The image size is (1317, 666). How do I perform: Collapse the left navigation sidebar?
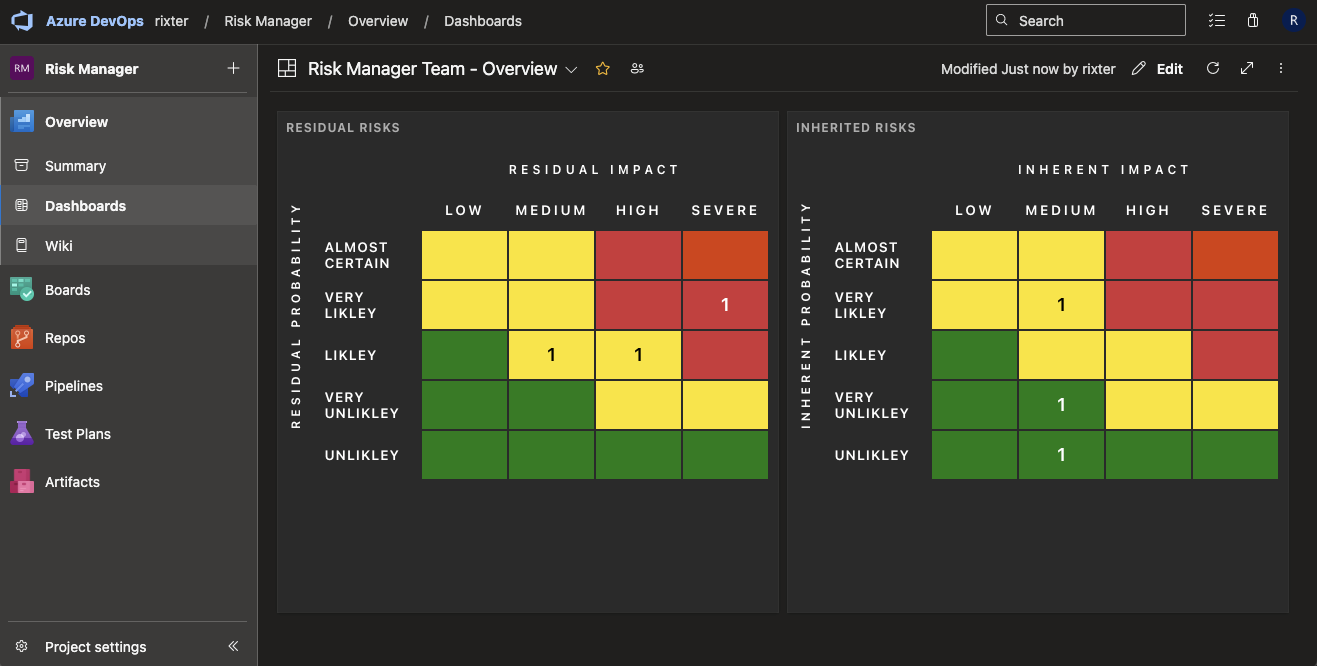pos(233,645)
